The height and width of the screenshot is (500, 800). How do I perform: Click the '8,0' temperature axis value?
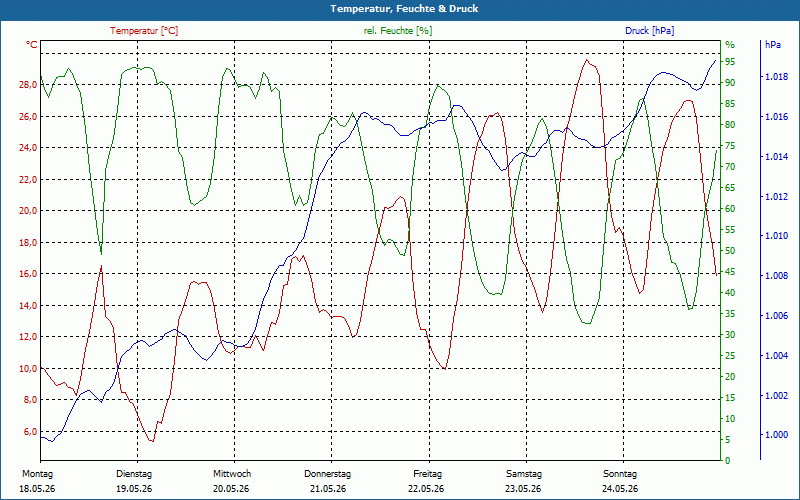point(31,400)
